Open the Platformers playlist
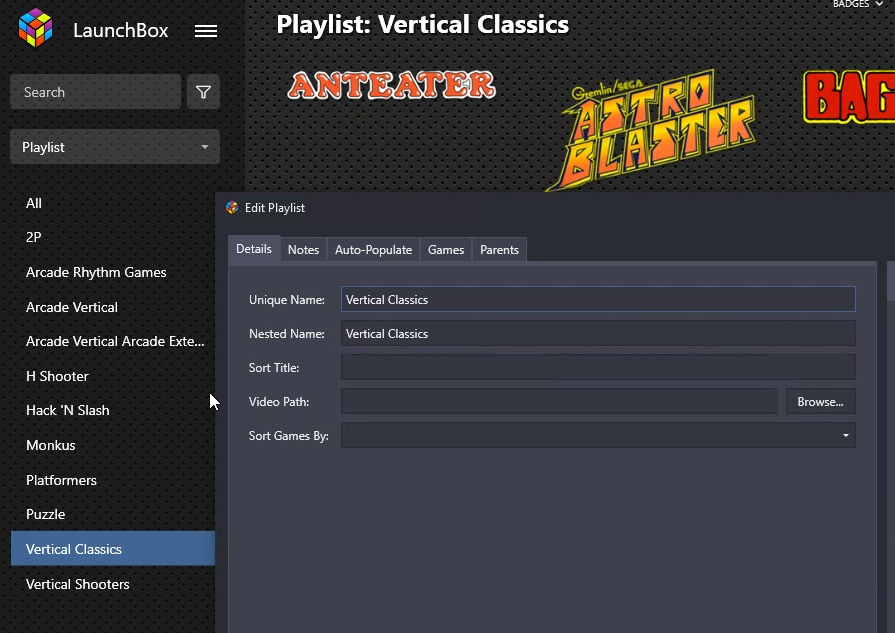Screen dimensions: 895x633 (113, 480)
